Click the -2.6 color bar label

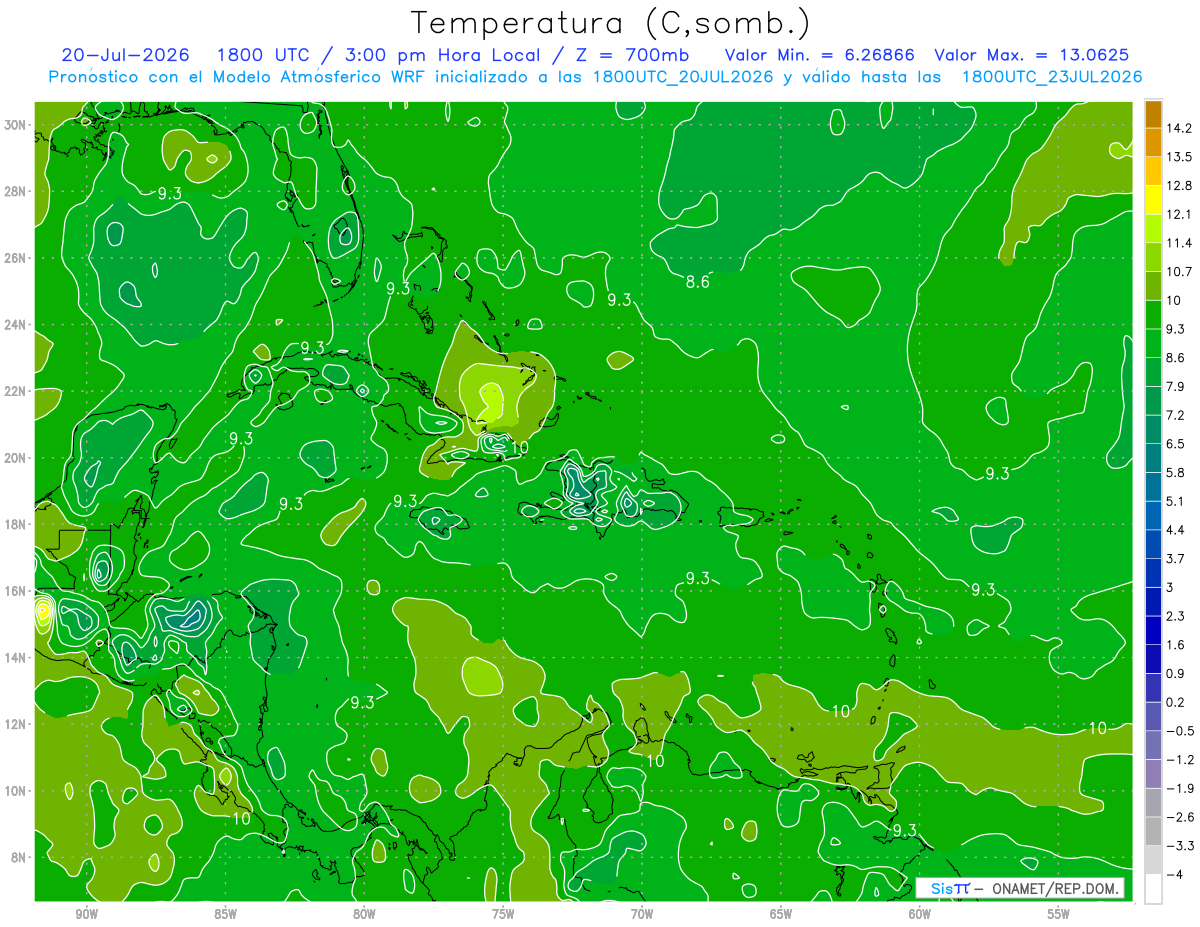[1180, 817]
